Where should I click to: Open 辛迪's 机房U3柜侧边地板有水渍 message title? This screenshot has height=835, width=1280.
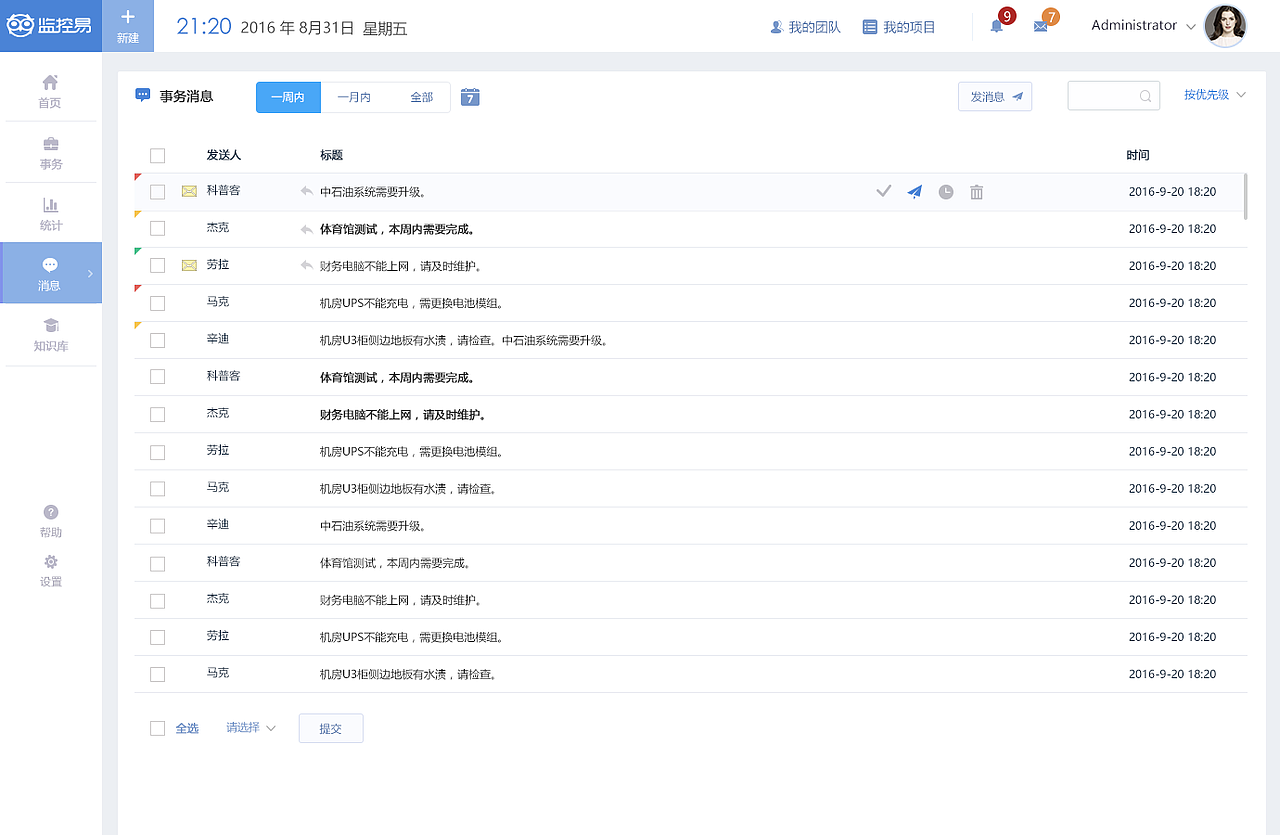pyautogui.click(x=464, y=340)
